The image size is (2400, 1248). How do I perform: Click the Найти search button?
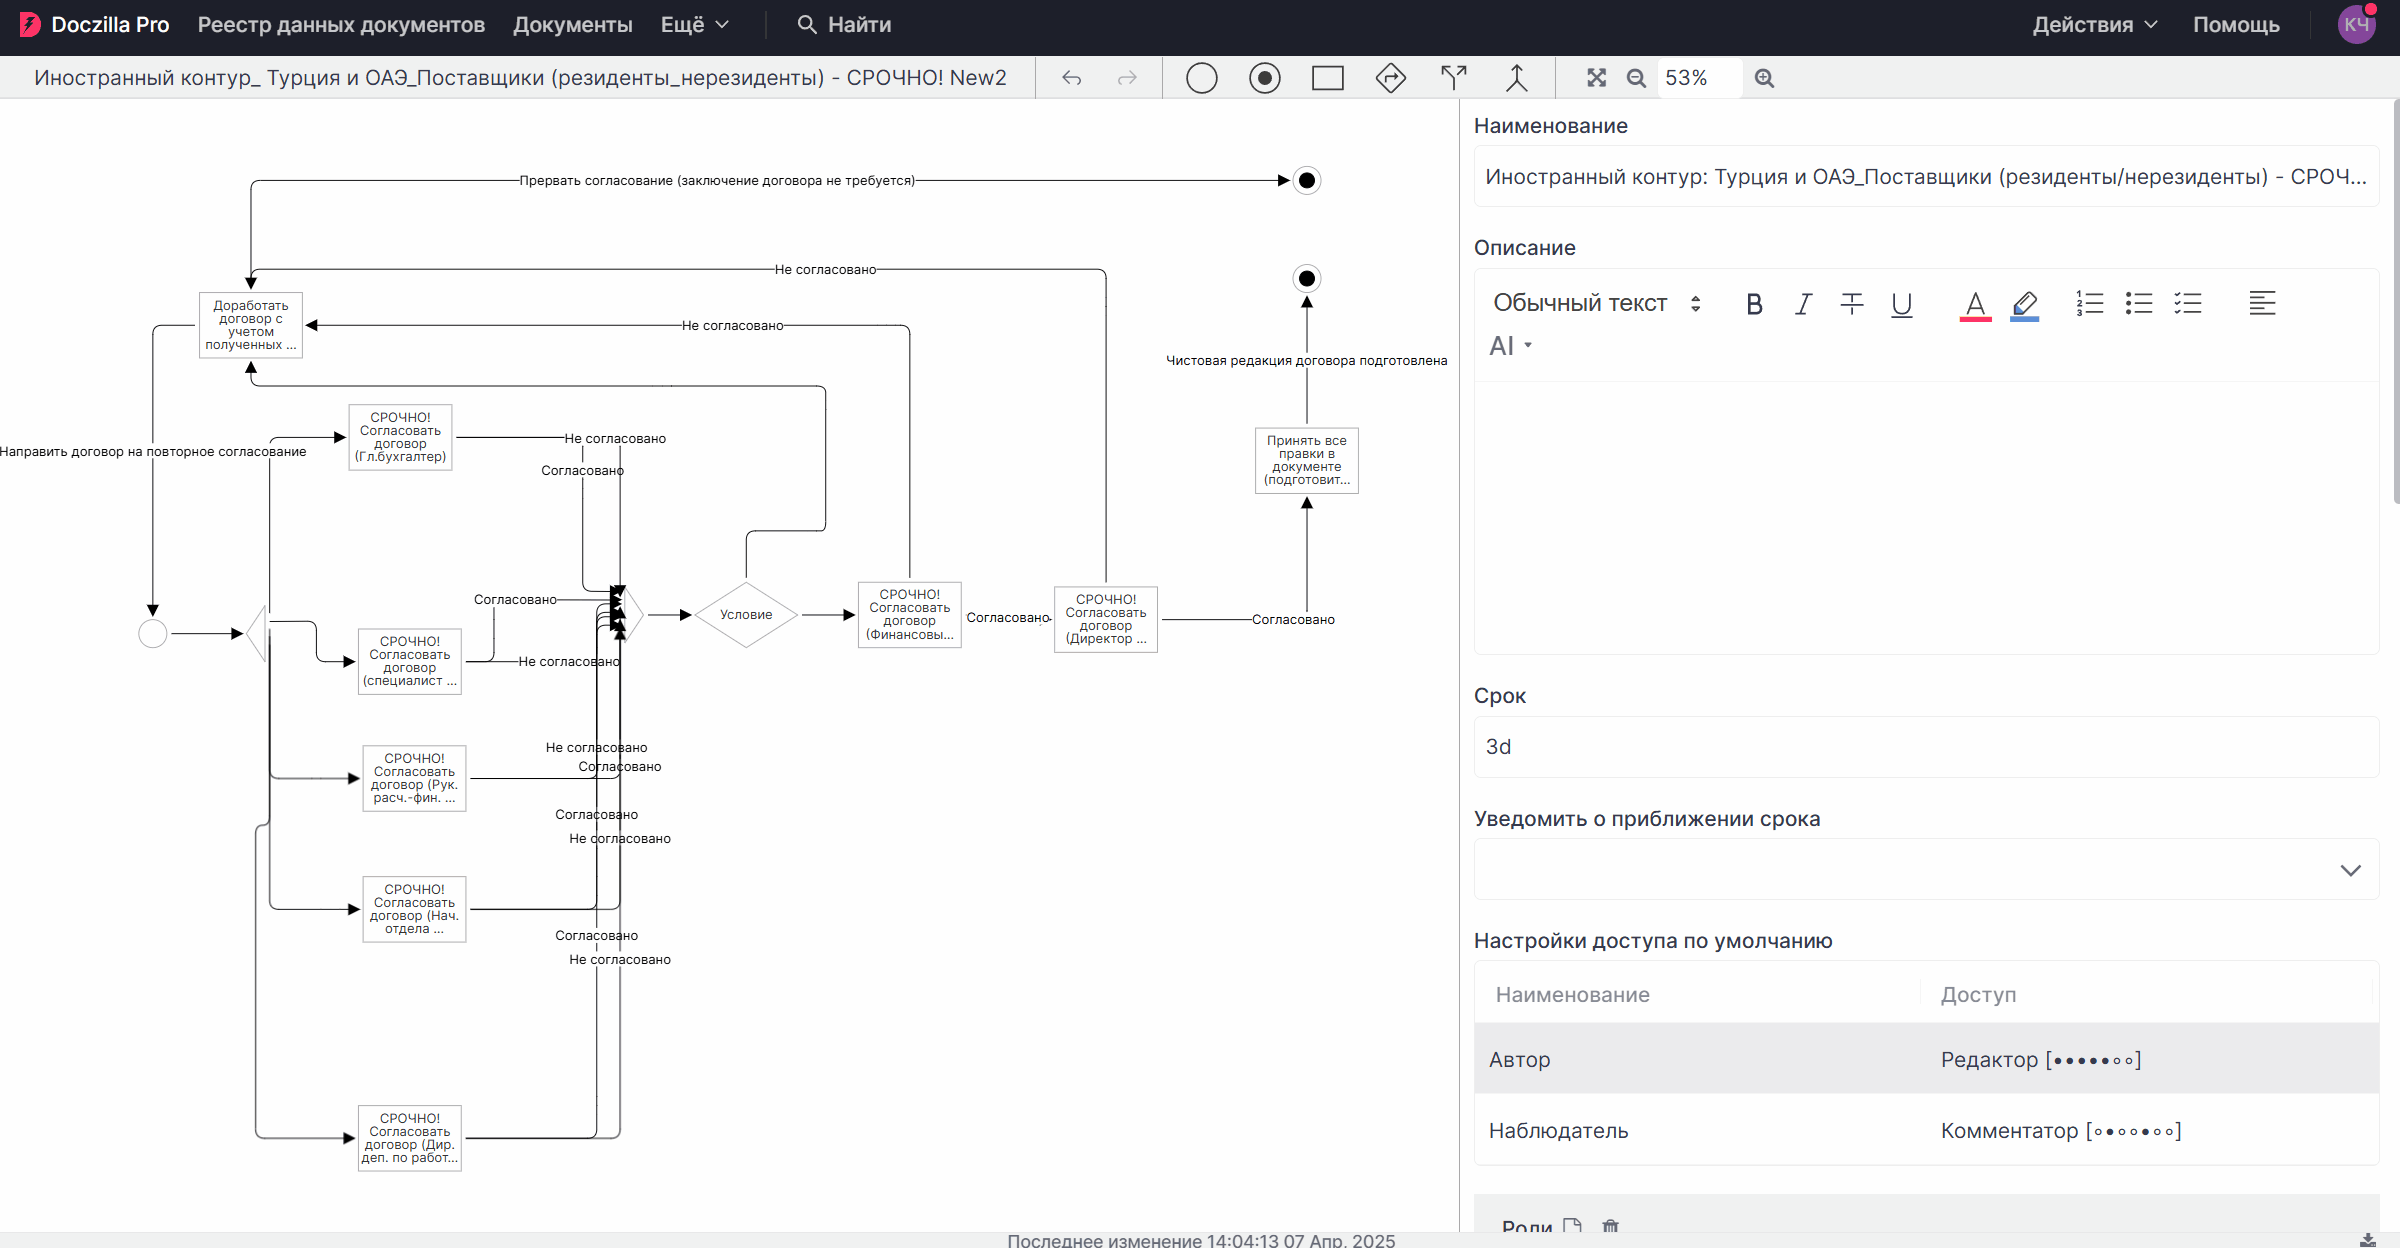(845, 25)
